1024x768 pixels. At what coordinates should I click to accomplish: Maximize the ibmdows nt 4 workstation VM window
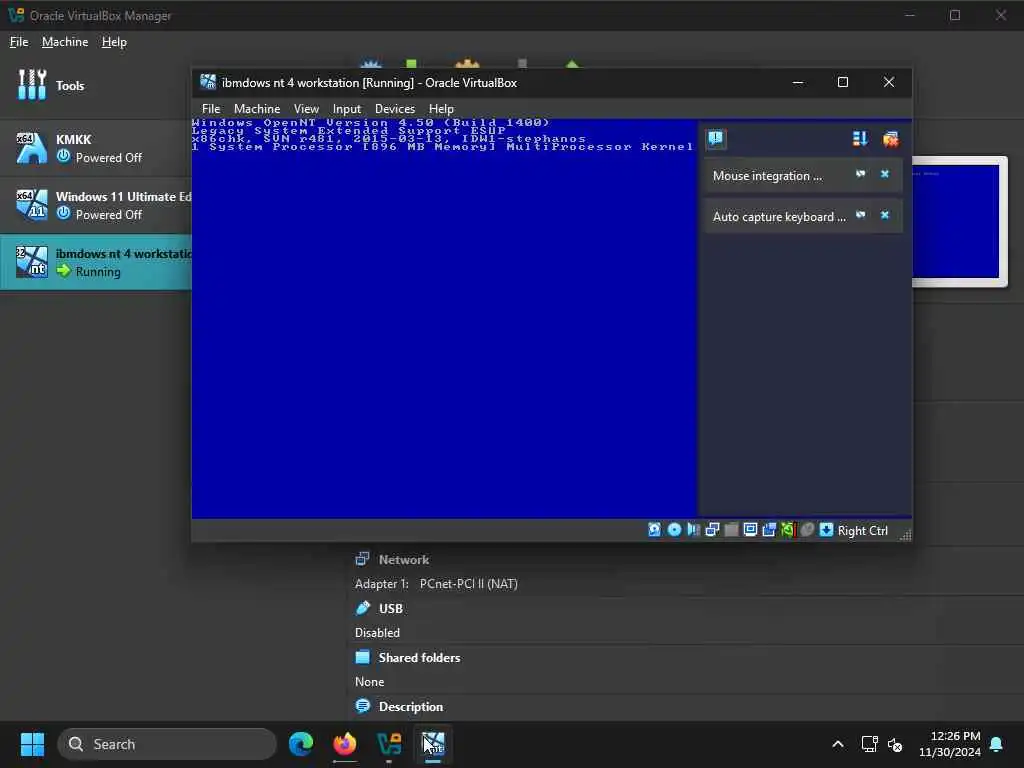(x=843, y=82)
